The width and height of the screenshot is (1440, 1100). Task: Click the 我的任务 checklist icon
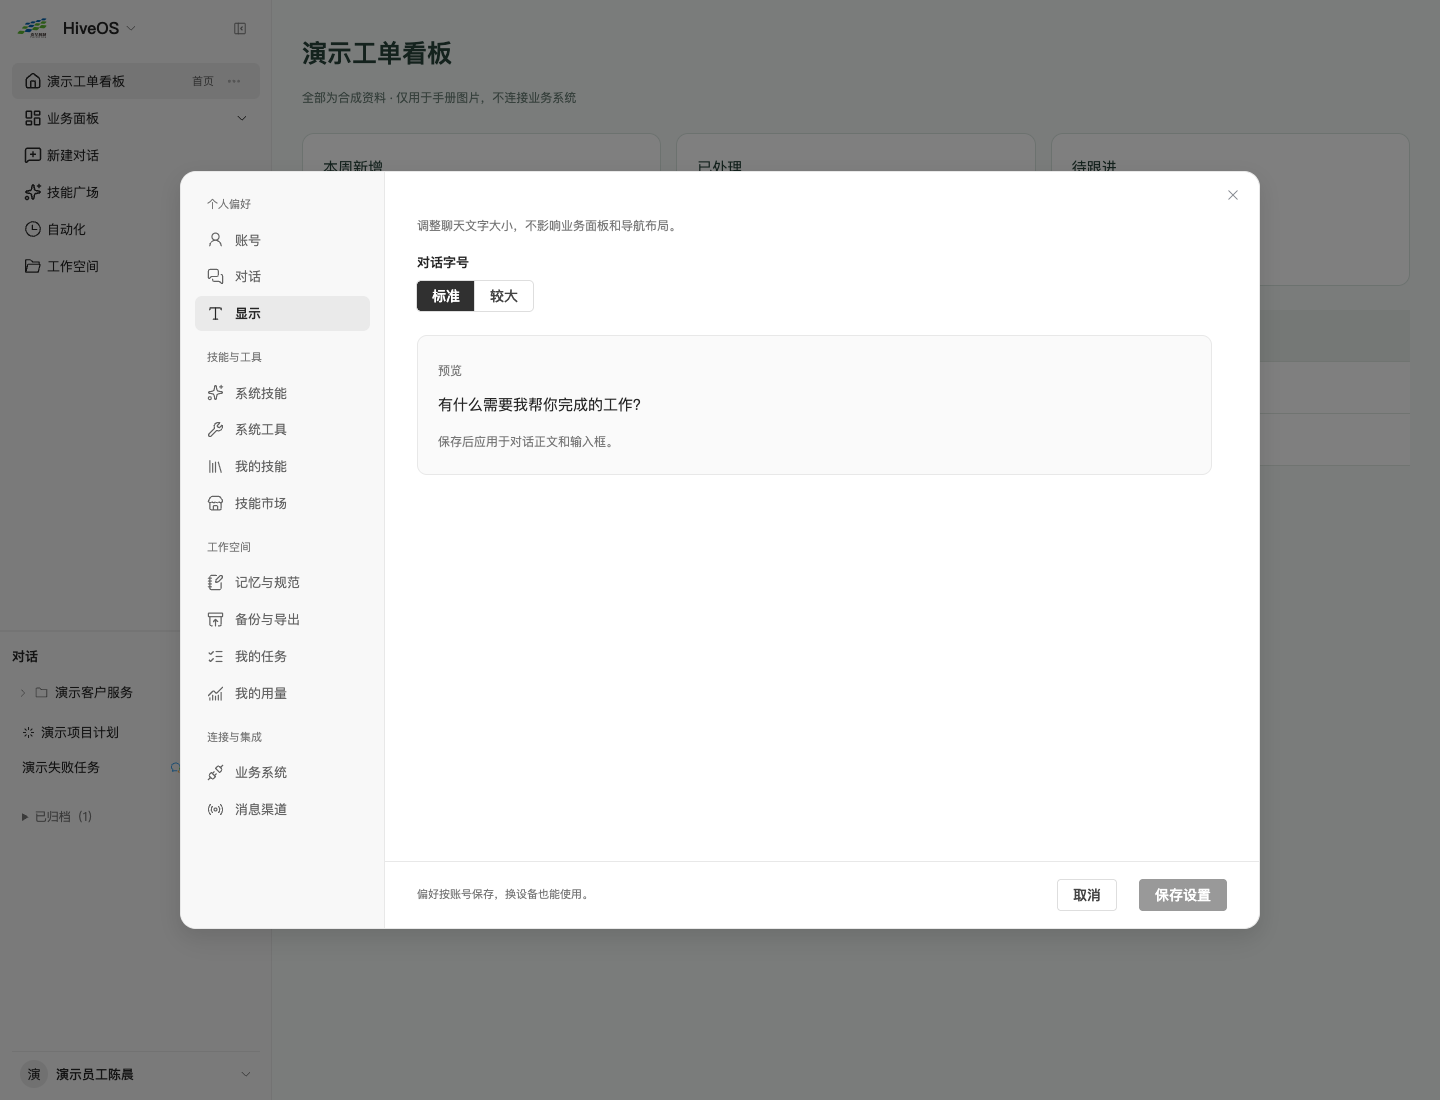[215, 656]
